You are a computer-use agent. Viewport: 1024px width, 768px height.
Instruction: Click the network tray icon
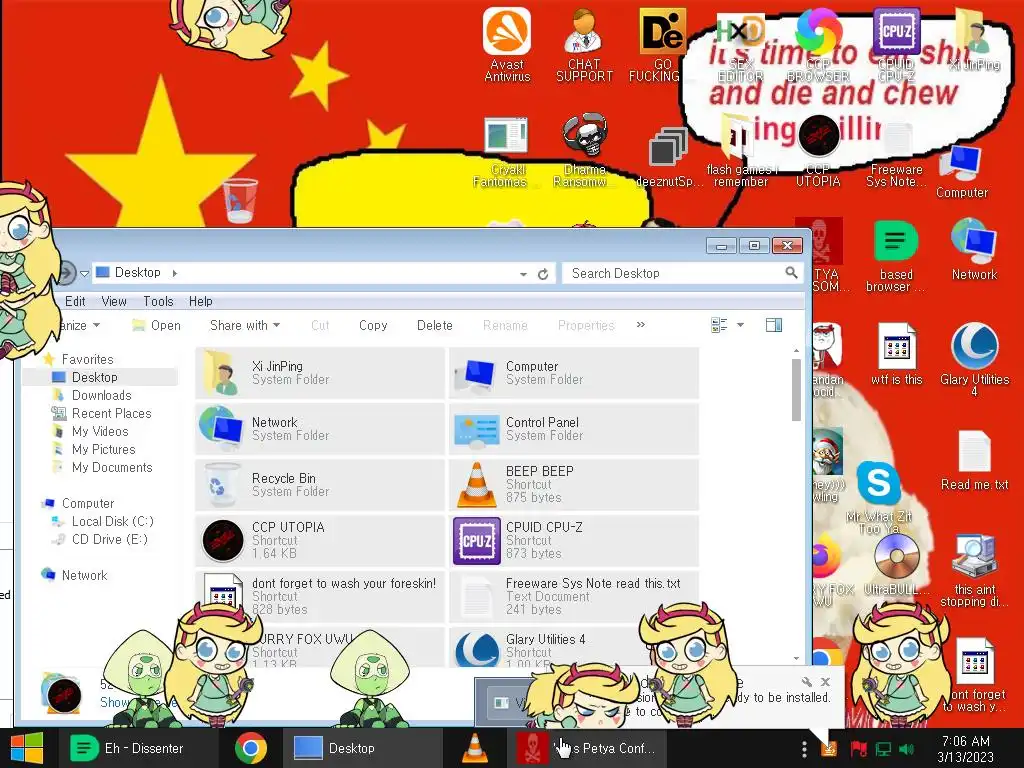tap(883, 749)
